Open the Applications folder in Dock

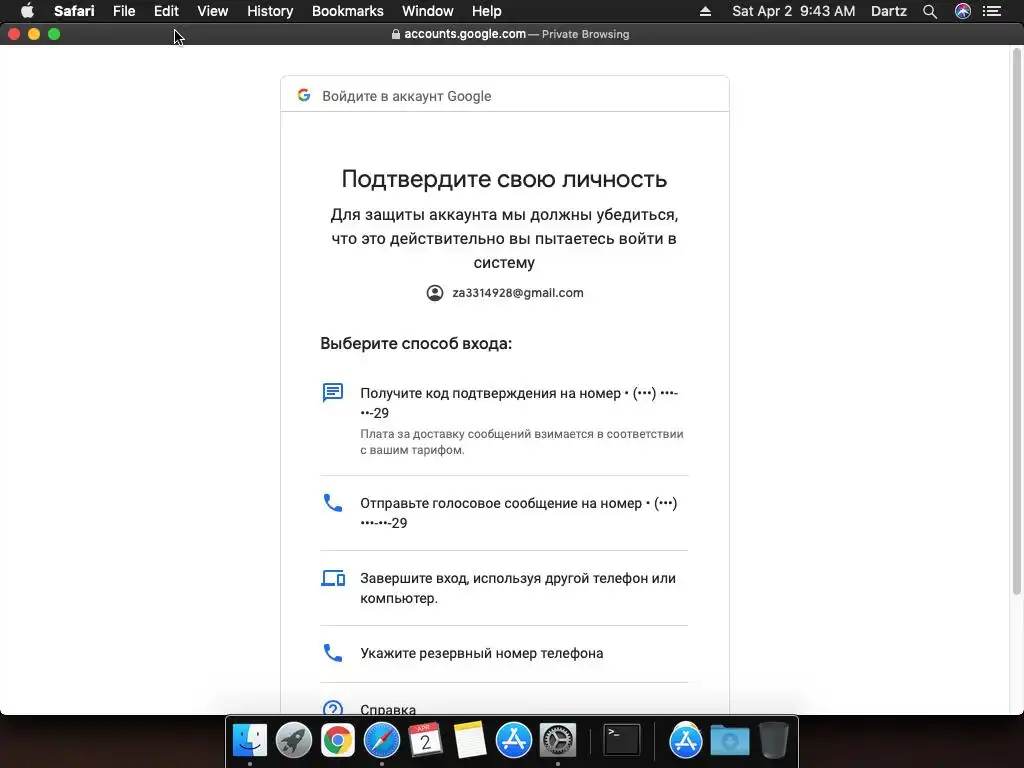pyautogui.click(x=685, y=741)
